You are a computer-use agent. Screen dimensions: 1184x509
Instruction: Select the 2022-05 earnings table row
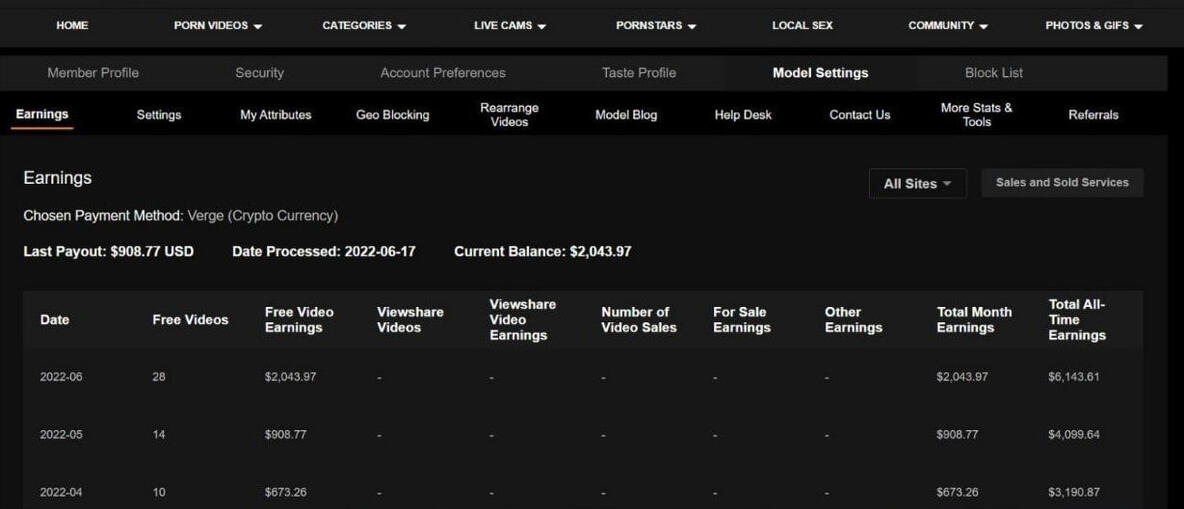tap(582, 435)
